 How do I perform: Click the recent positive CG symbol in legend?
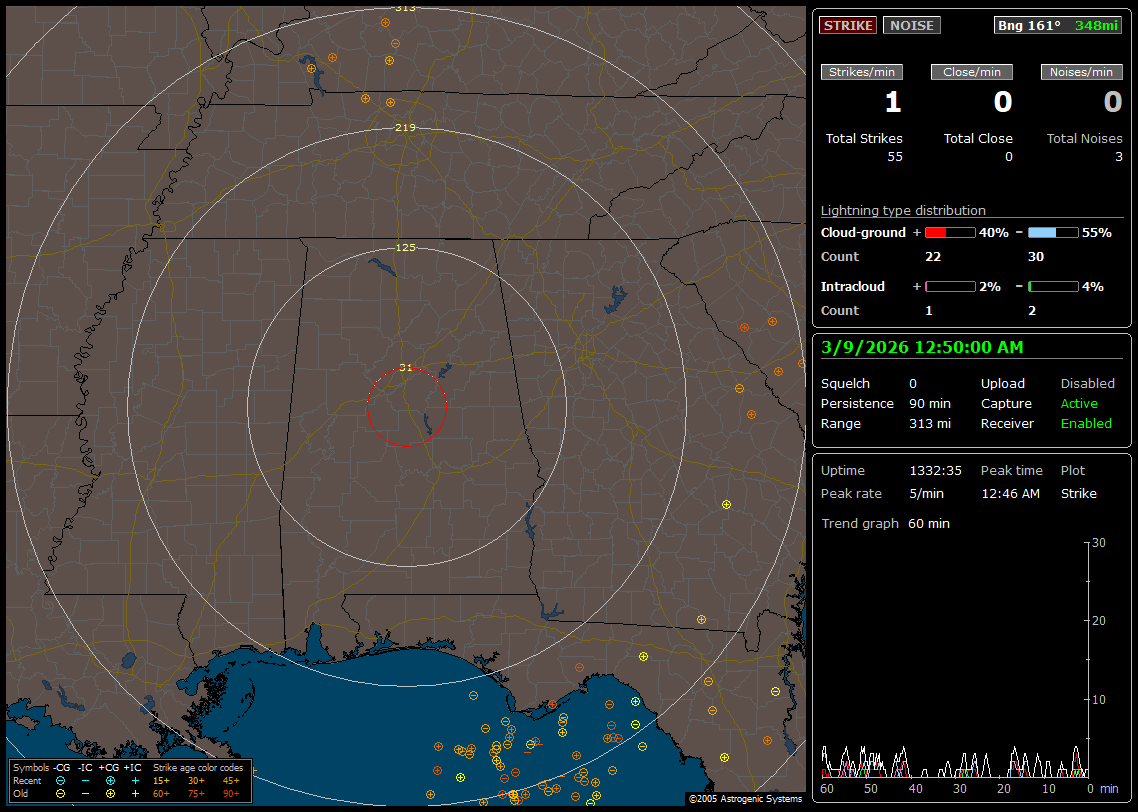point(110,780)
